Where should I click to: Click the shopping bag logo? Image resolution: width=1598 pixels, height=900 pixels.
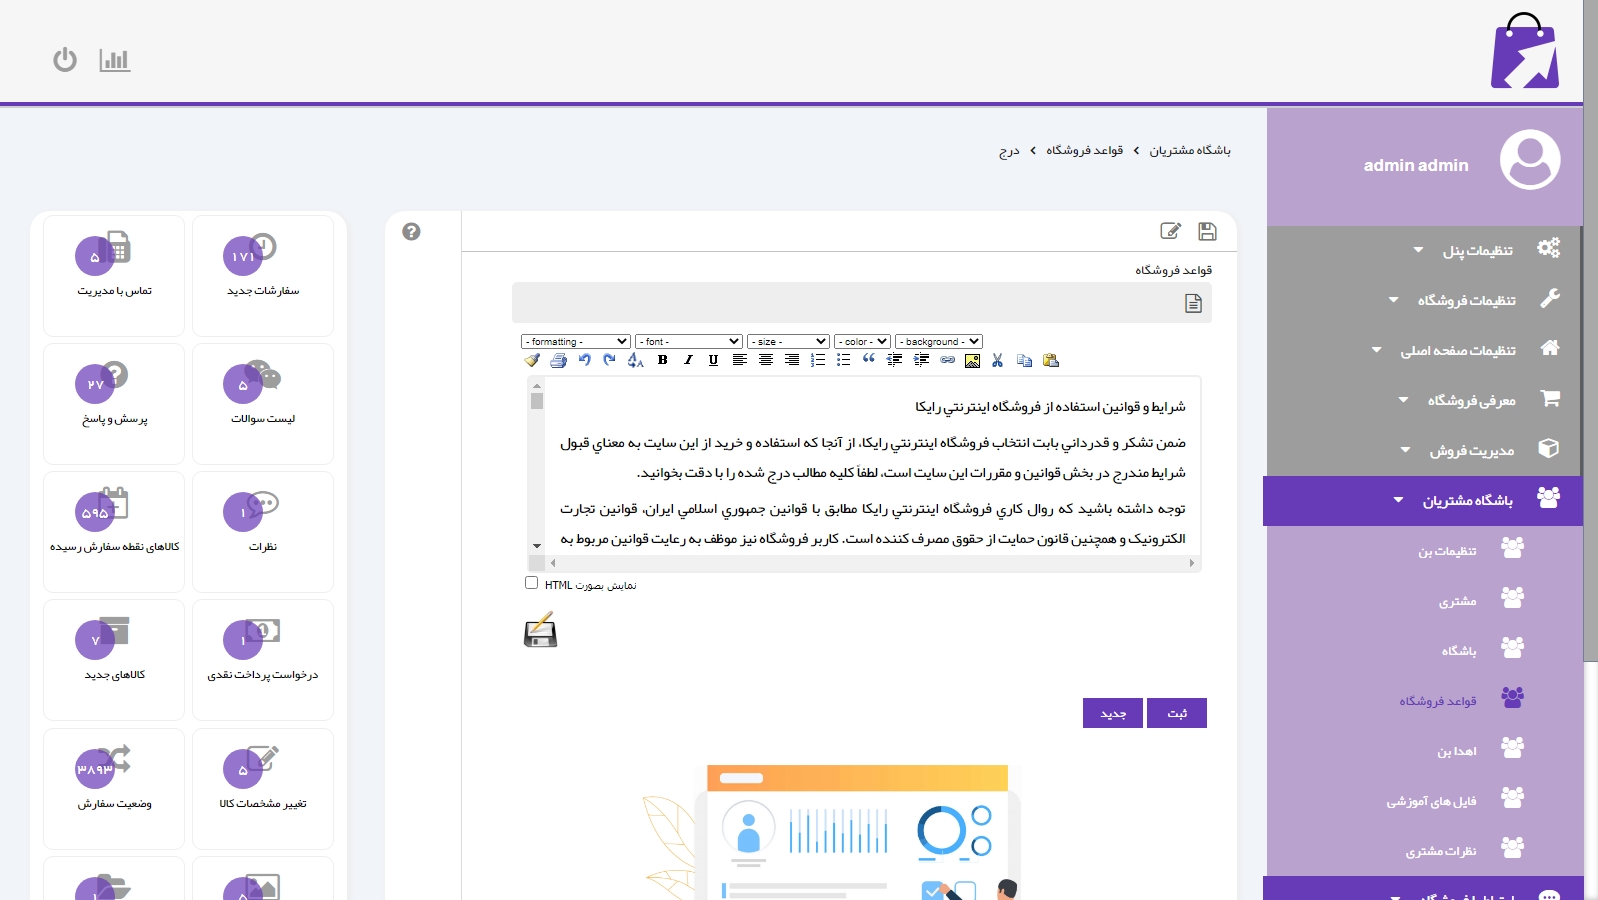(1525, 51)
